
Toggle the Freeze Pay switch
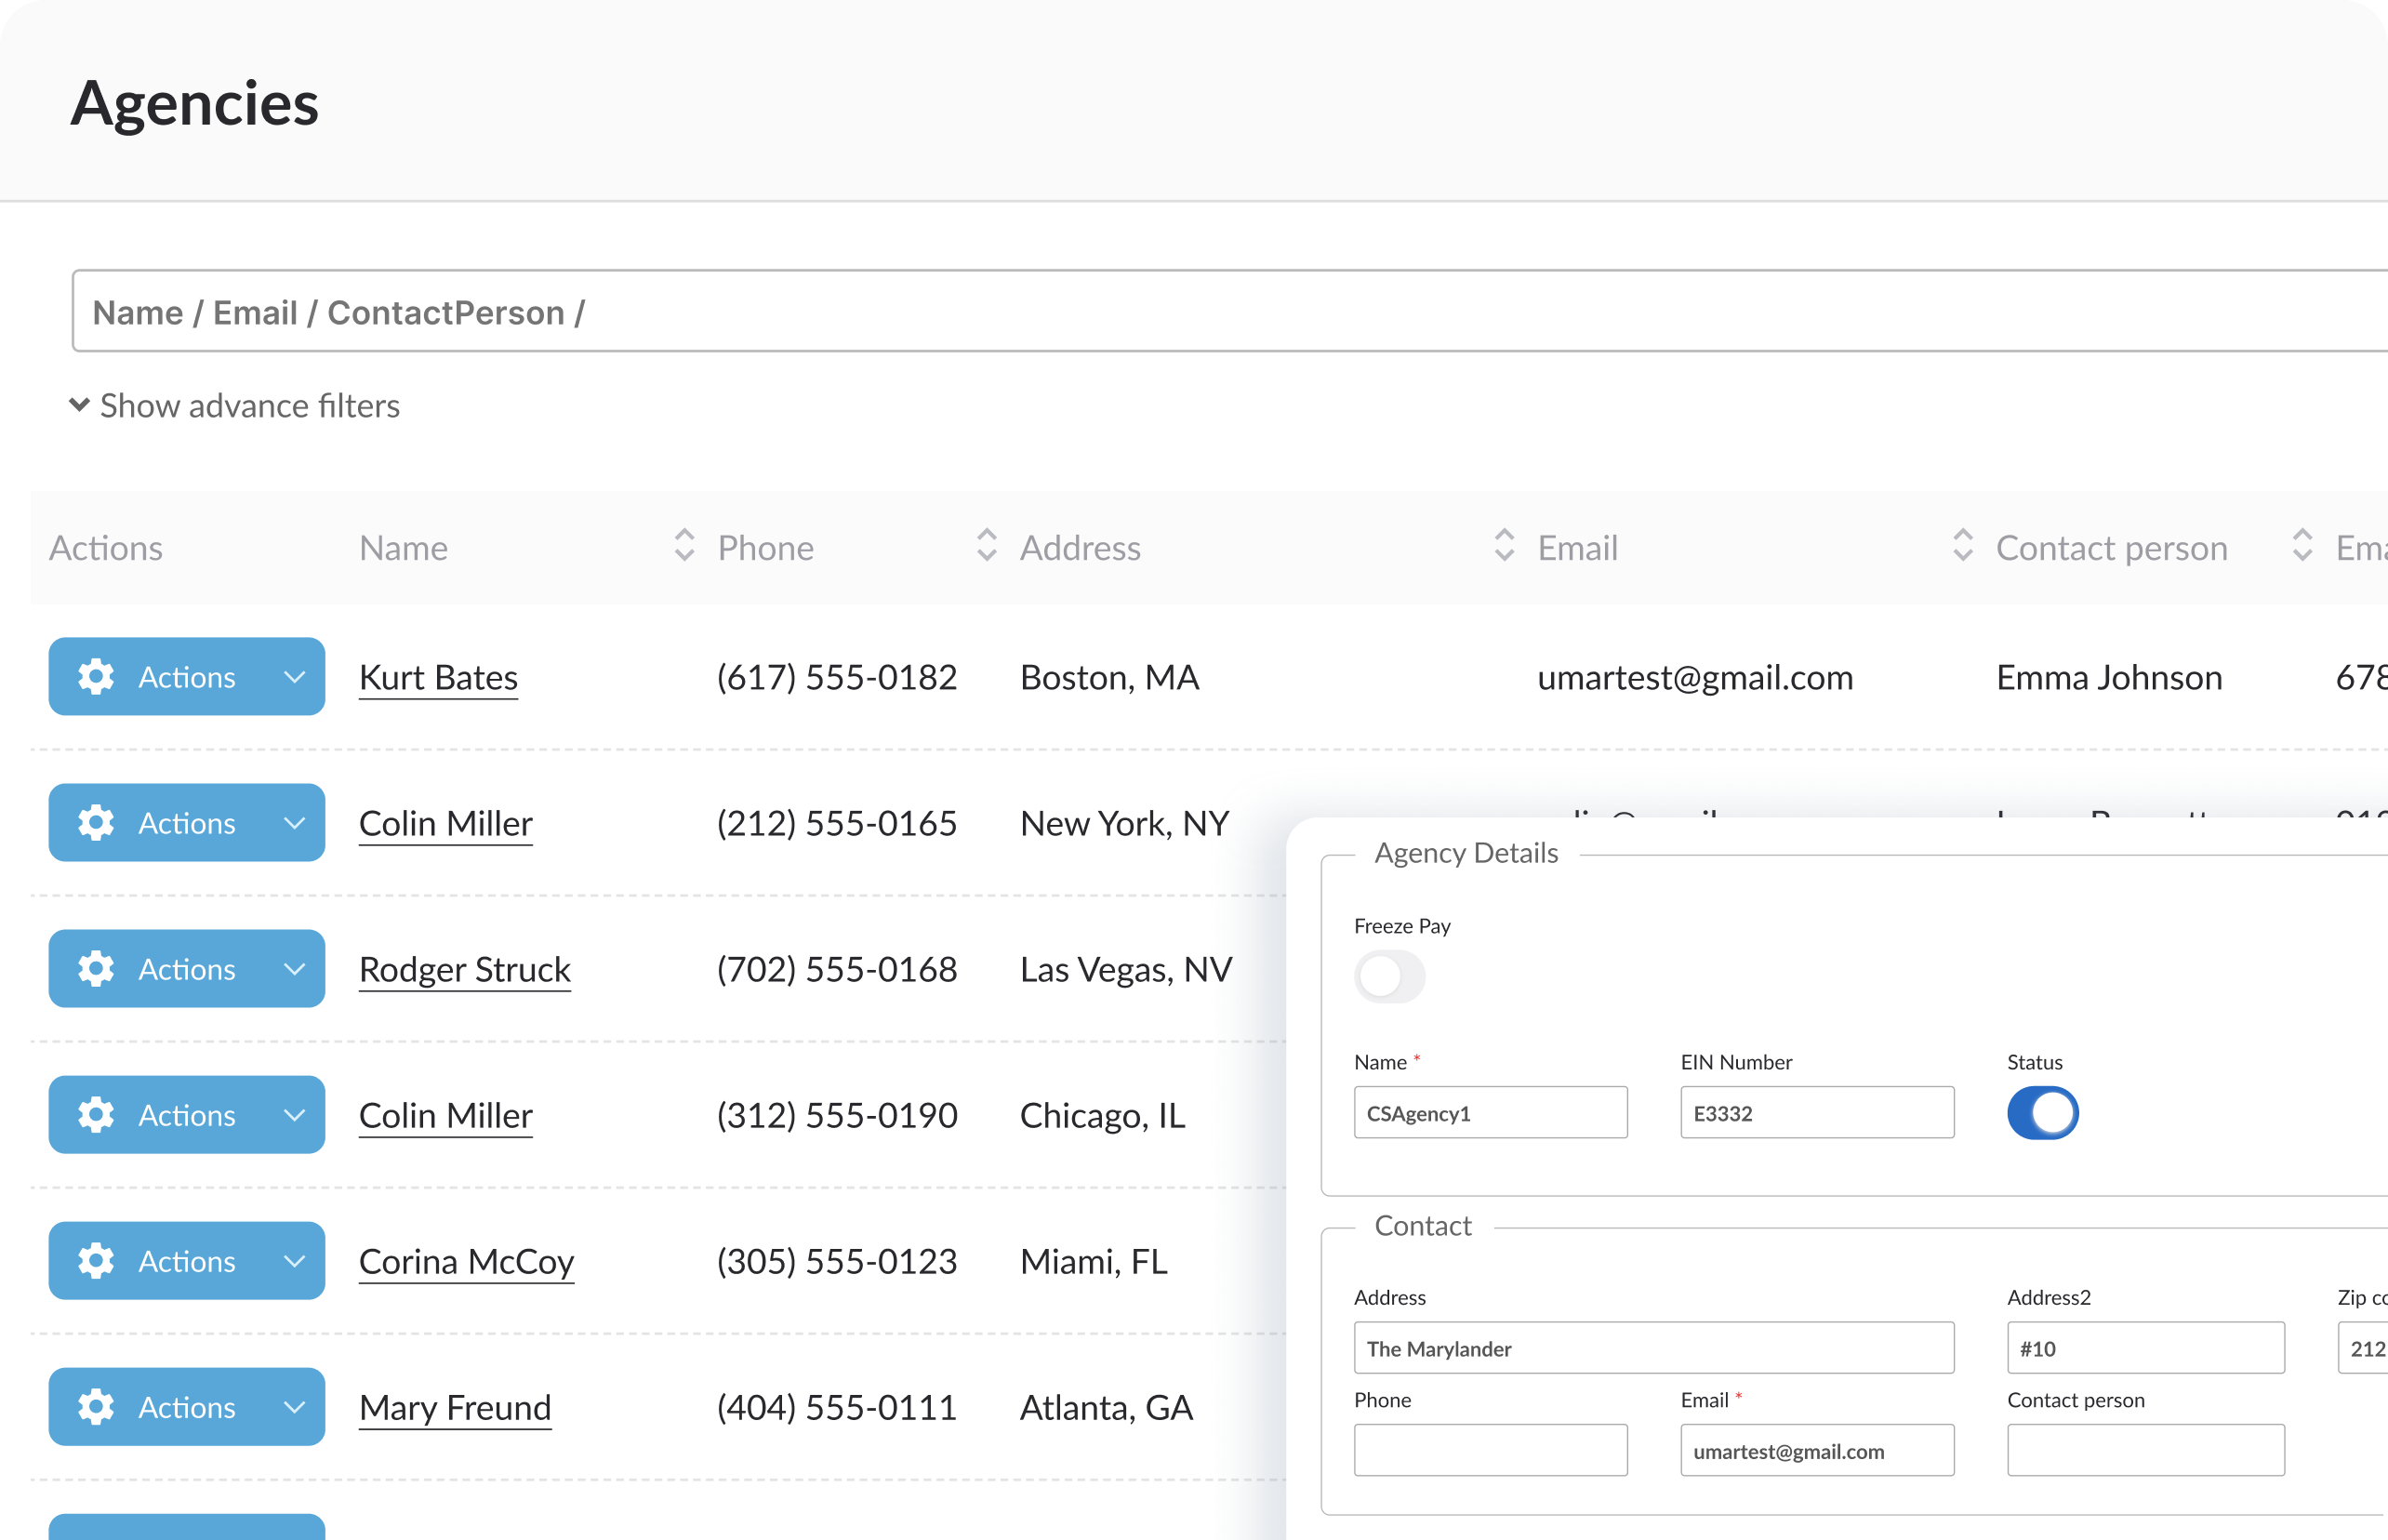[1389, 976]
